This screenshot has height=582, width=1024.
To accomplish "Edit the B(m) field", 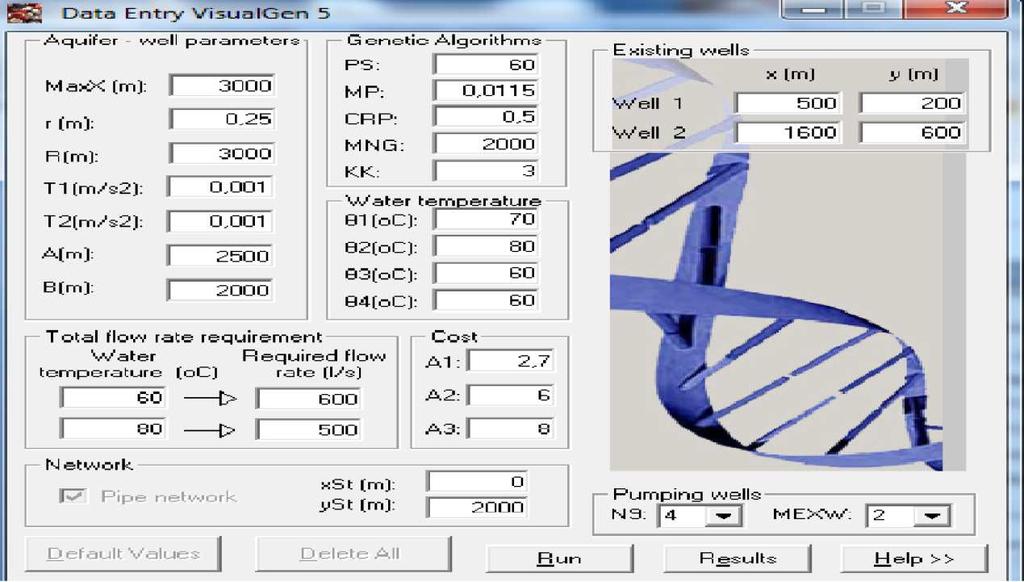I will click(220, 290).
